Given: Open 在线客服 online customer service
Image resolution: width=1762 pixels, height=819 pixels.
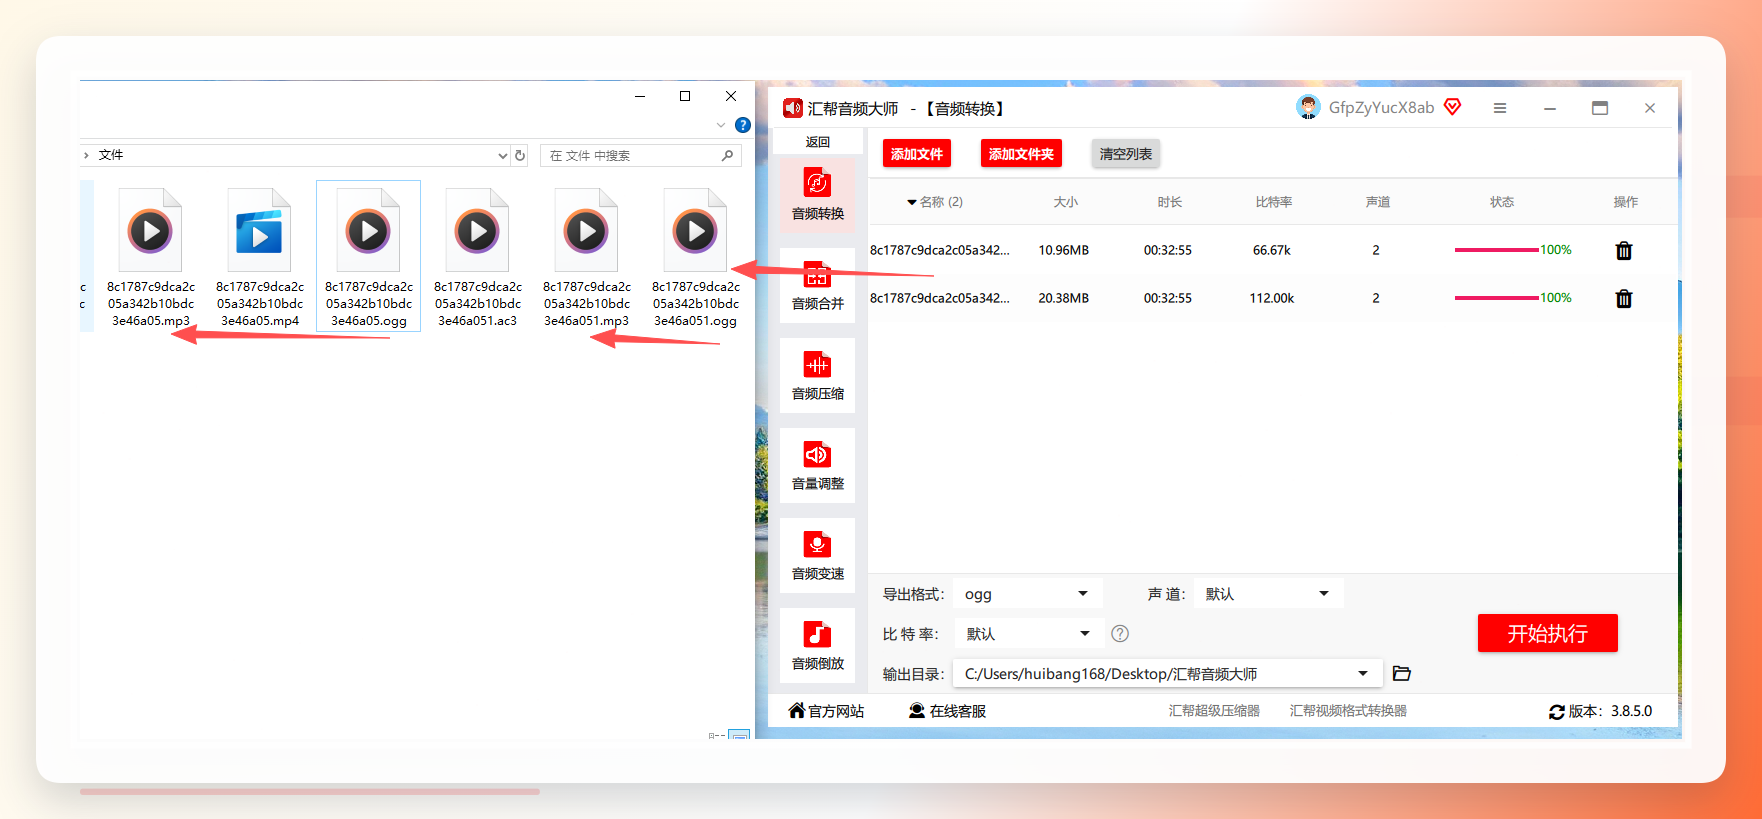Looking at the screenshot, I should click(x=947, y=711).
